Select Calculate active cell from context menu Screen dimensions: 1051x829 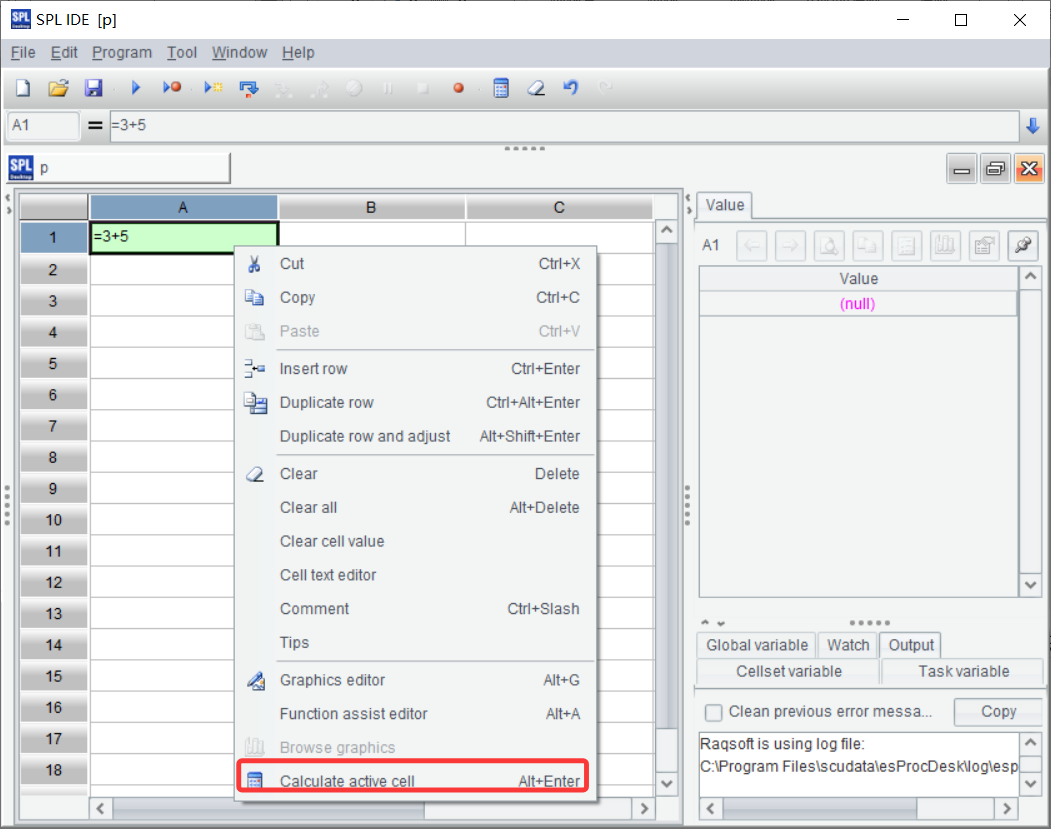[414, 781]
